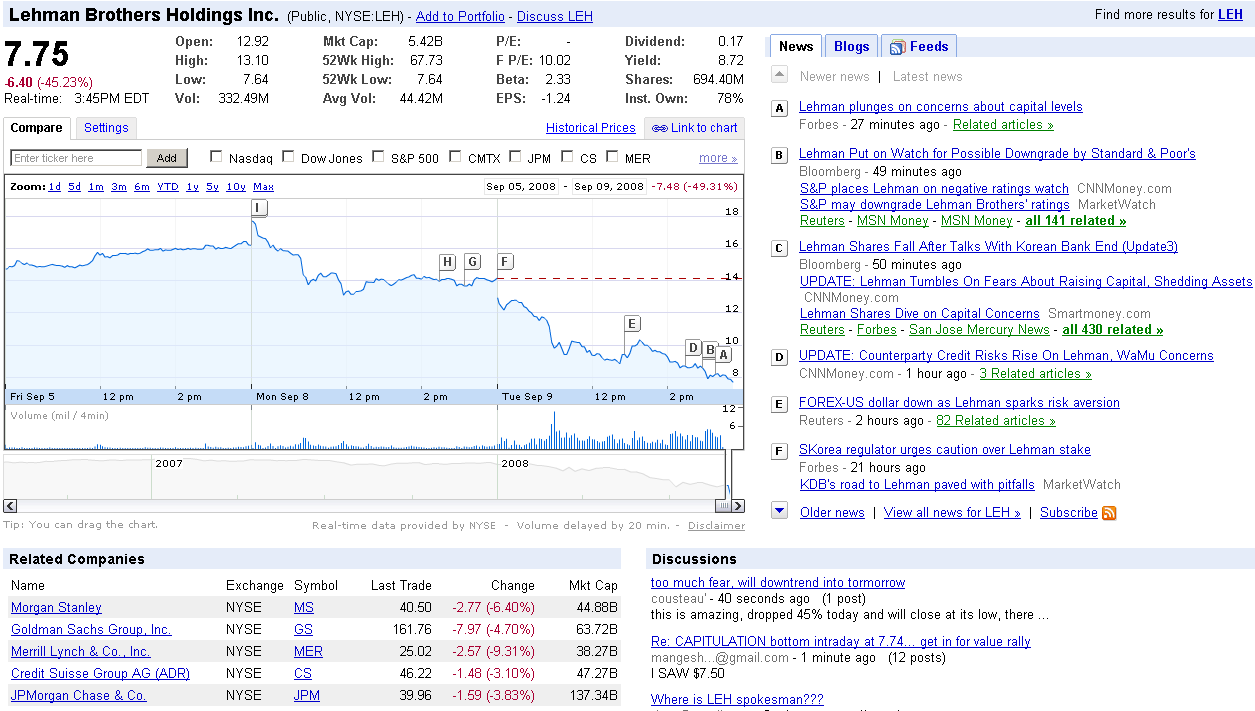Open 'too much fear' discussion thread
The width and height of the screenshot is (1255, 711).
click(x=778, y=583)
